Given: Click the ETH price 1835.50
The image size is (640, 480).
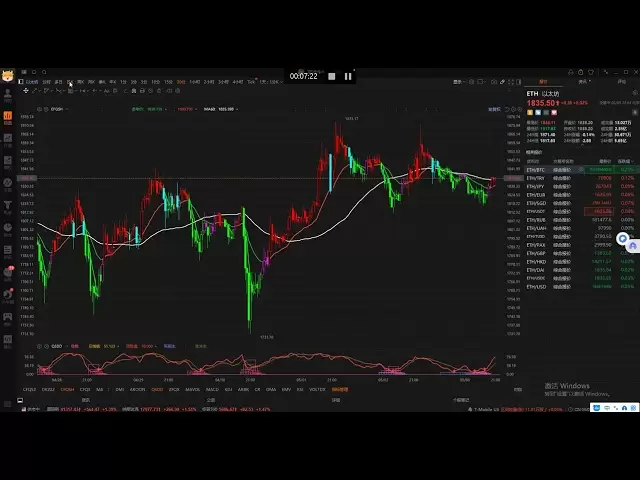Looking at the screenshot, I should click(541, 103).
